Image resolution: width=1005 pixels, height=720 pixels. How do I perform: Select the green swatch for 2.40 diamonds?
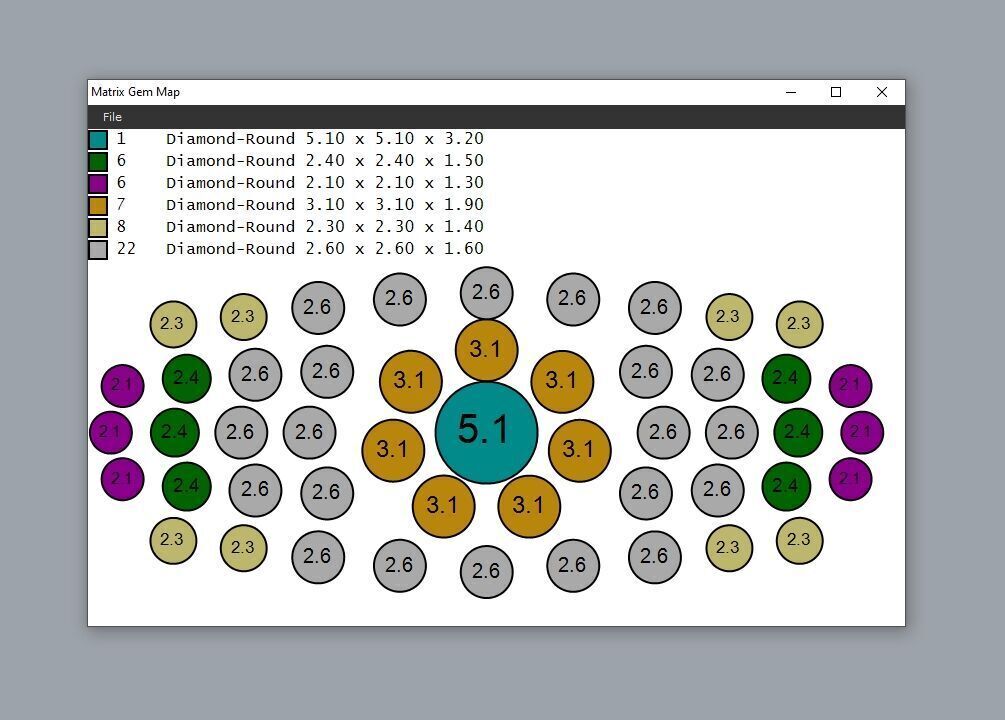click(98, 162)
